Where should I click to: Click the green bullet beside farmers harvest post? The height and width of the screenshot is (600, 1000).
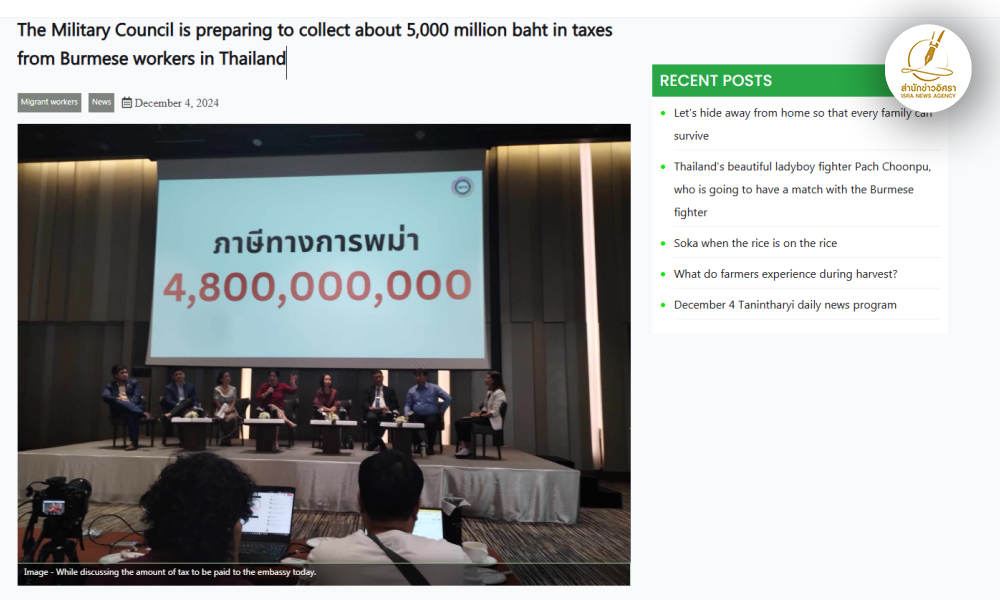tap(663, 274)
